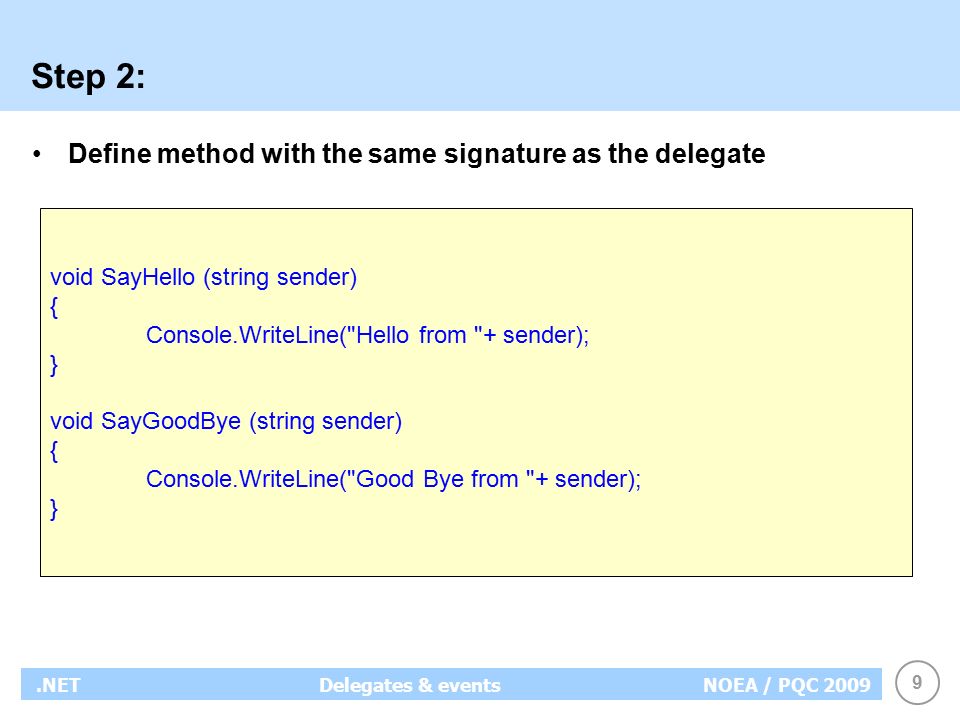Screen dimensions: 960x720
Task: Click the 'Step 2:' slide title
Action: (88, 77)
